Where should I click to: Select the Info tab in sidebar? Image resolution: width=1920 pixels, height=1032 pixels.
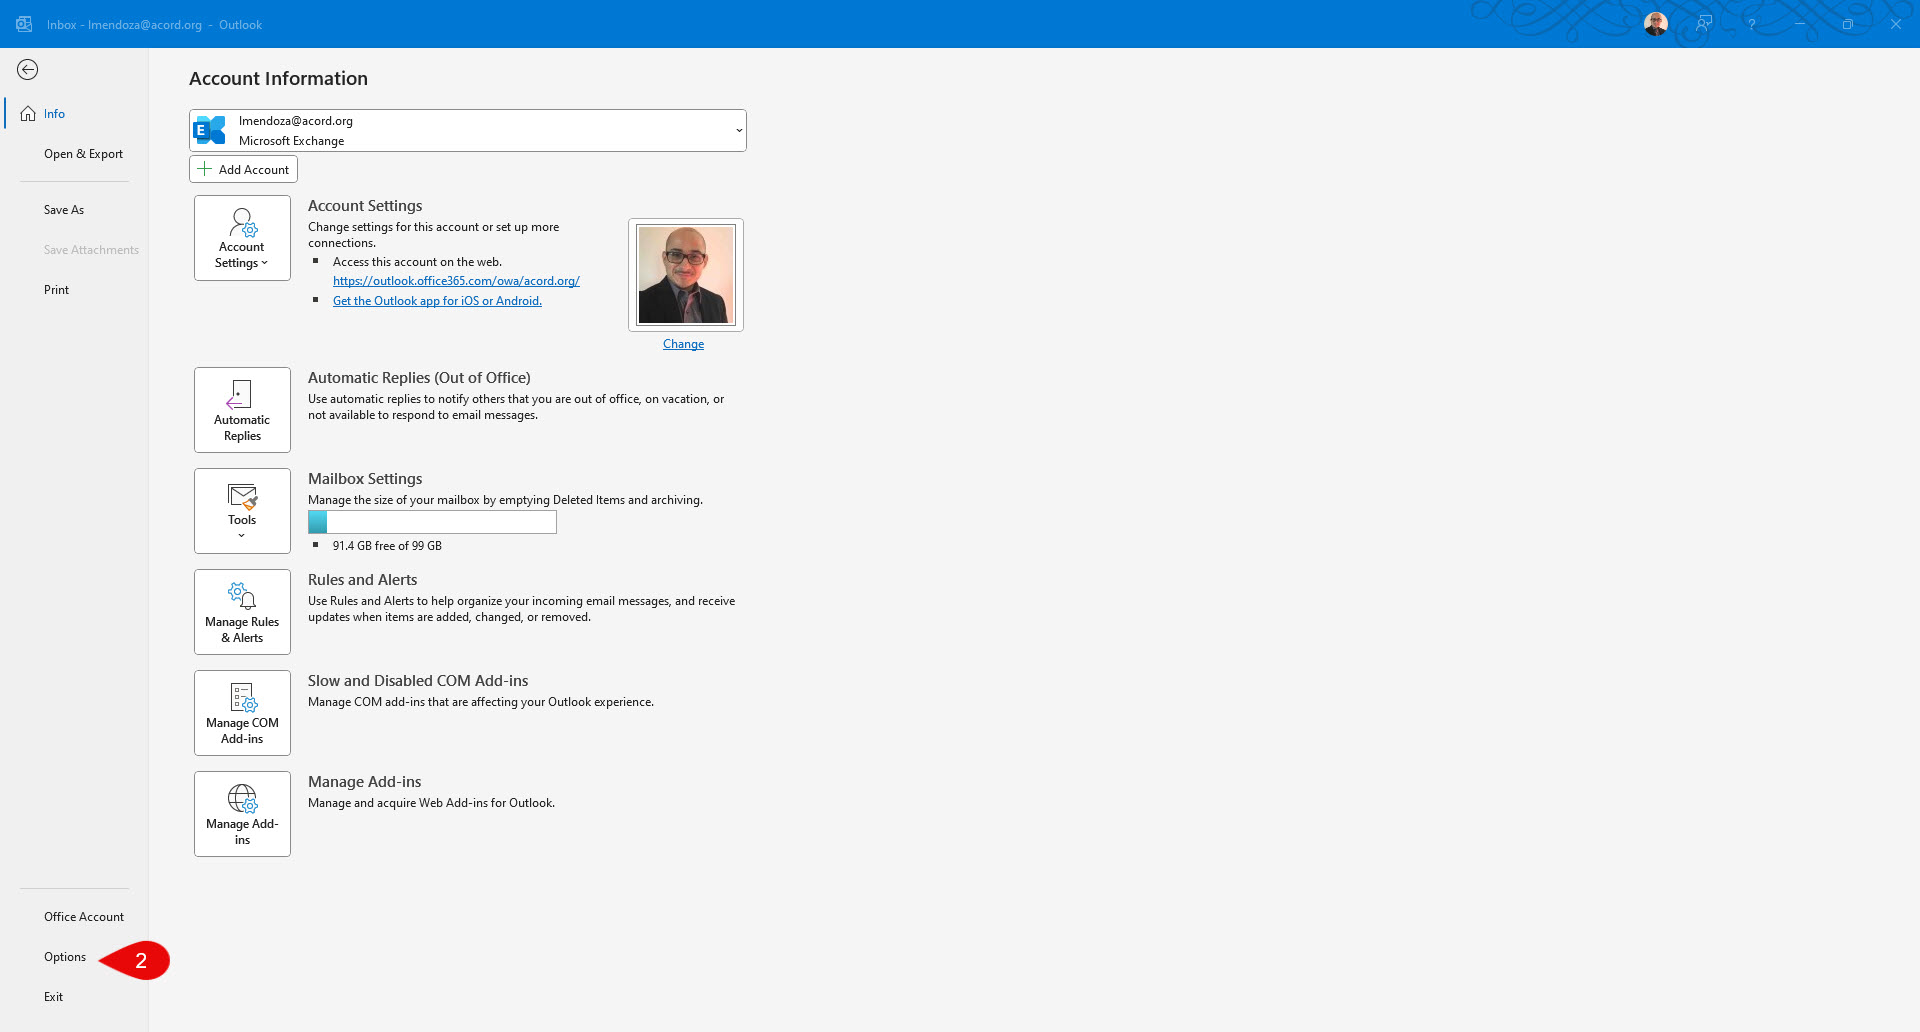(54, 114)
